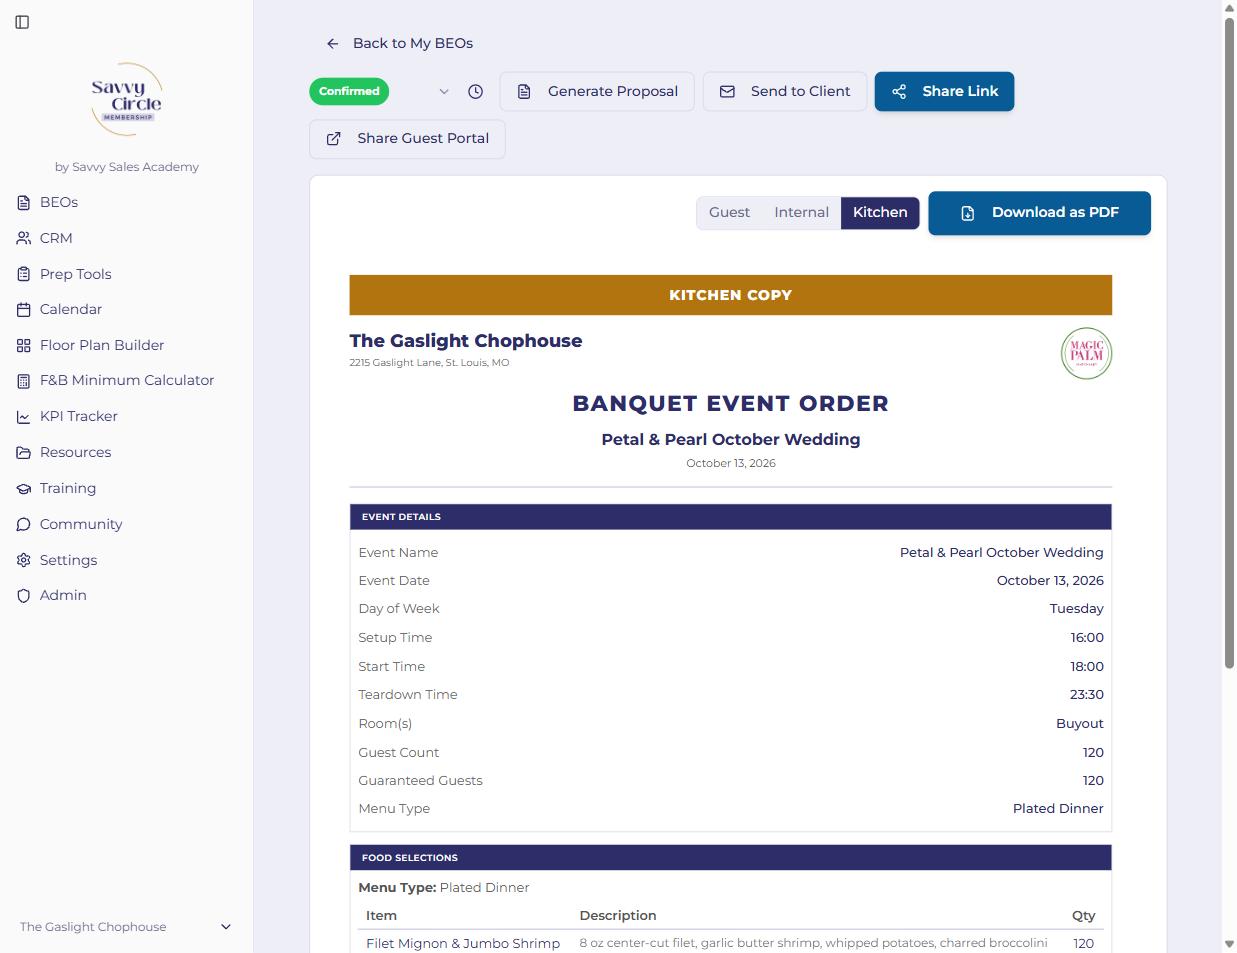This screenshot has height=953, width=1237.
Task: Click the Start Time value 18:00
Action: point(1087,666)
